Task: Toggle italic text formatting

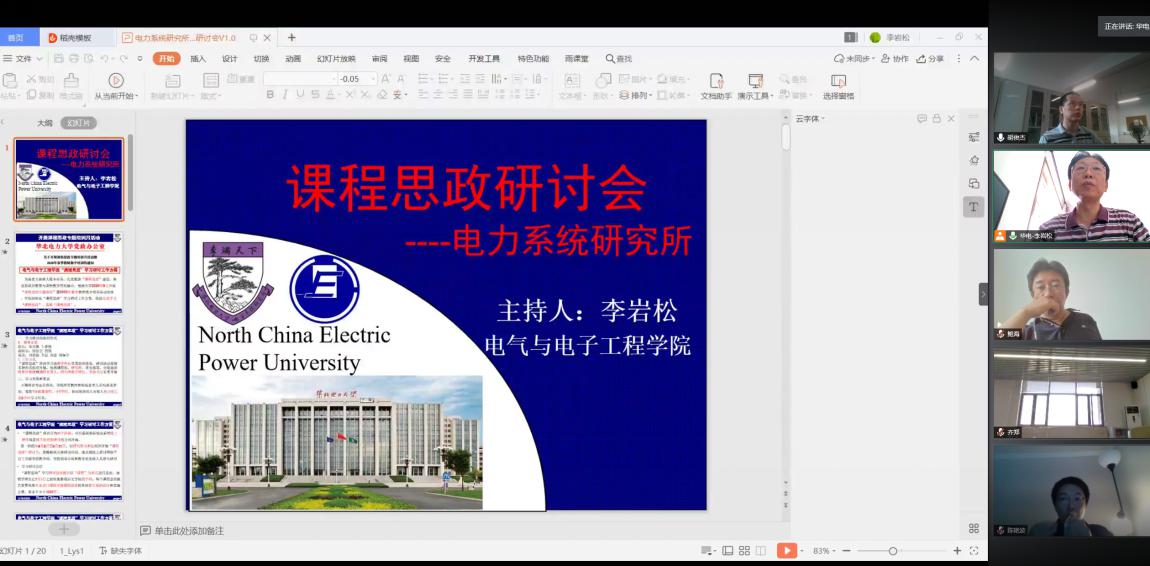Action: click(x=285, y=95)
